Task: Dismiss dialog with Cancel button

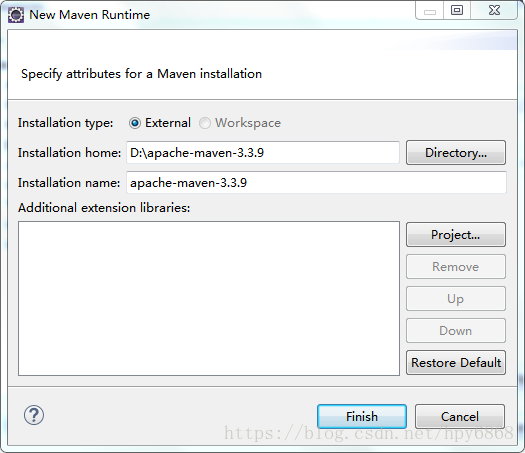Action: (460, 417)
